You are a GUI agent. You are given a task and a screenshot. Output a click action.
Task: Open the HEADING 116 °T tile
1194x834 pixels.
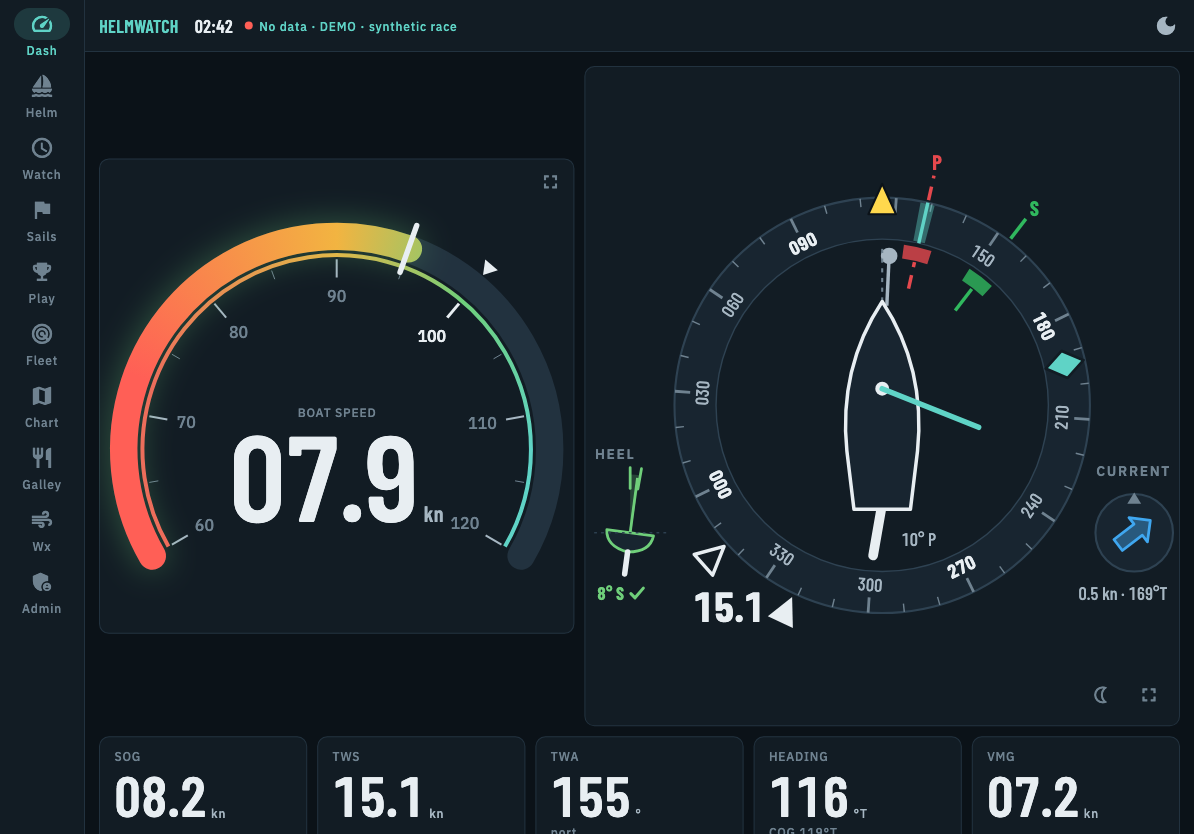857,785
